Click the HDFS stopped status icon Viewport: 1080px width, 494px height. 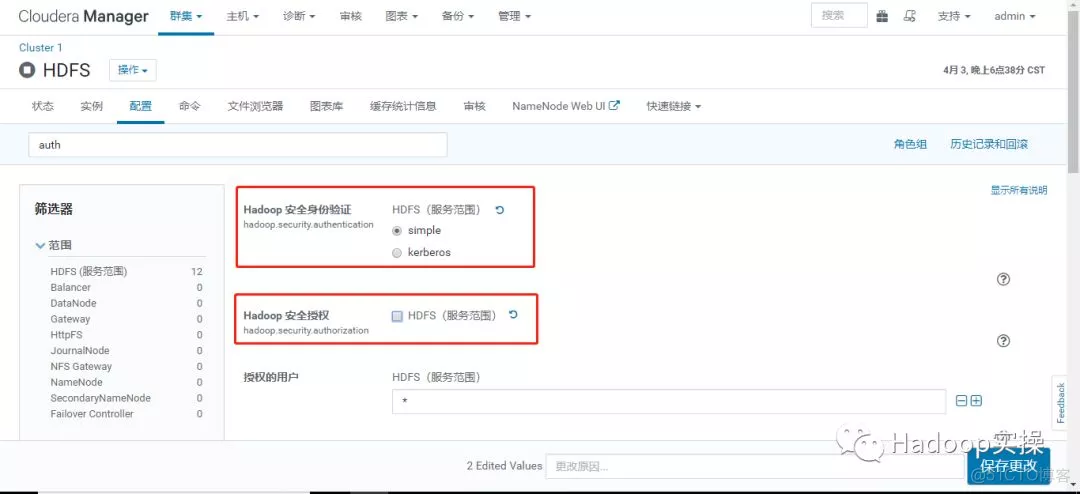pos(27,70)
